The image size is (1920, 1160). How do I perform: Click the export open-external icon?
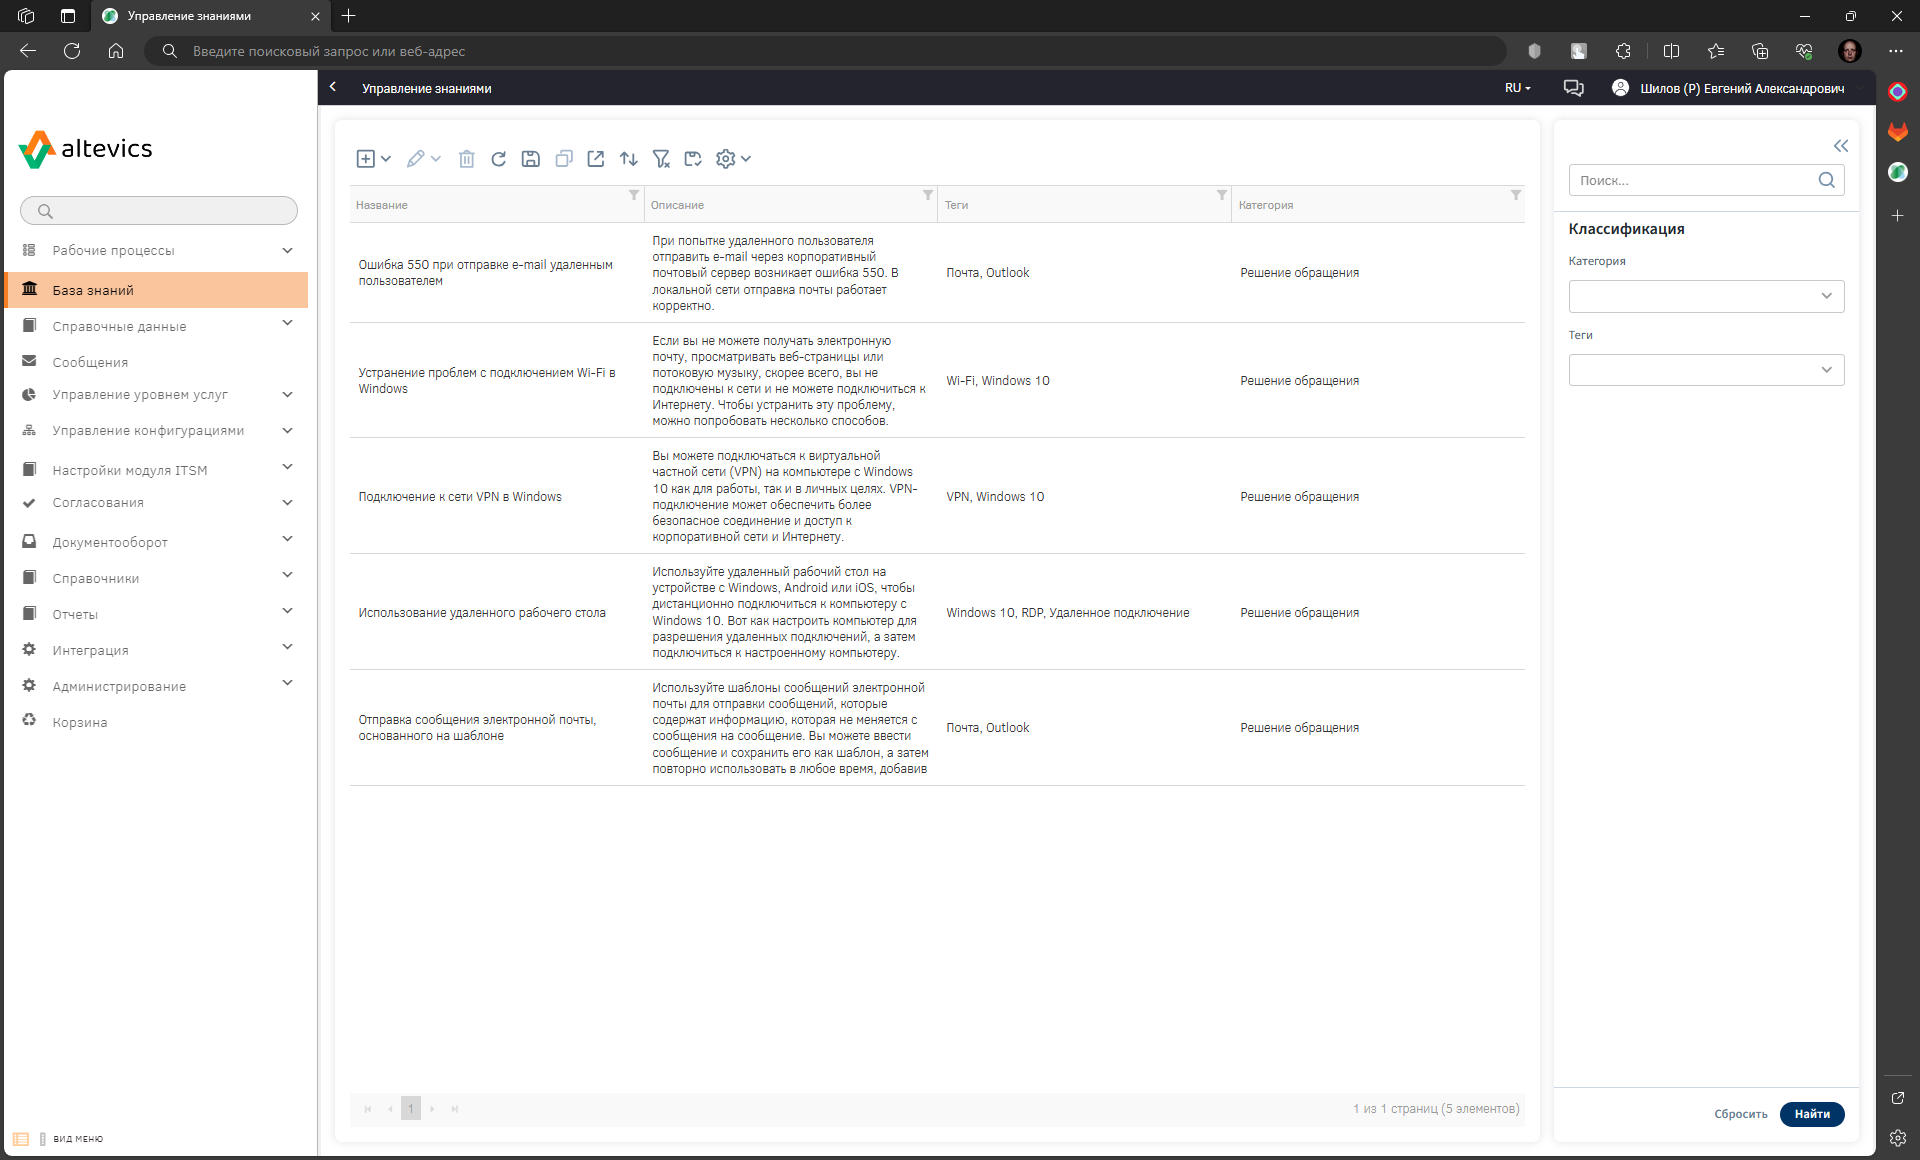click(x=596, y=159)
